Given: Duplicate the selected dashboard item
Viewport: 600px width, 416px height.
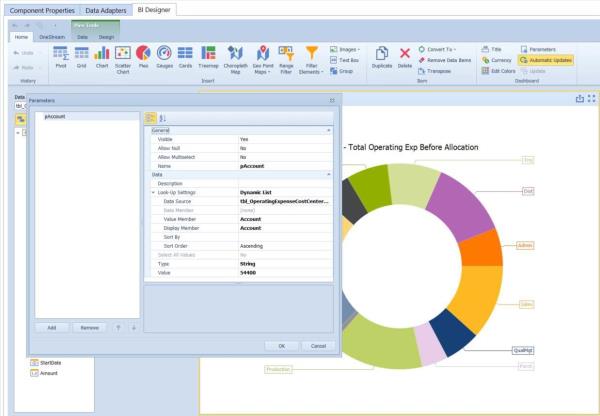Looking at the screenshot, I should (x=382, y=57).
